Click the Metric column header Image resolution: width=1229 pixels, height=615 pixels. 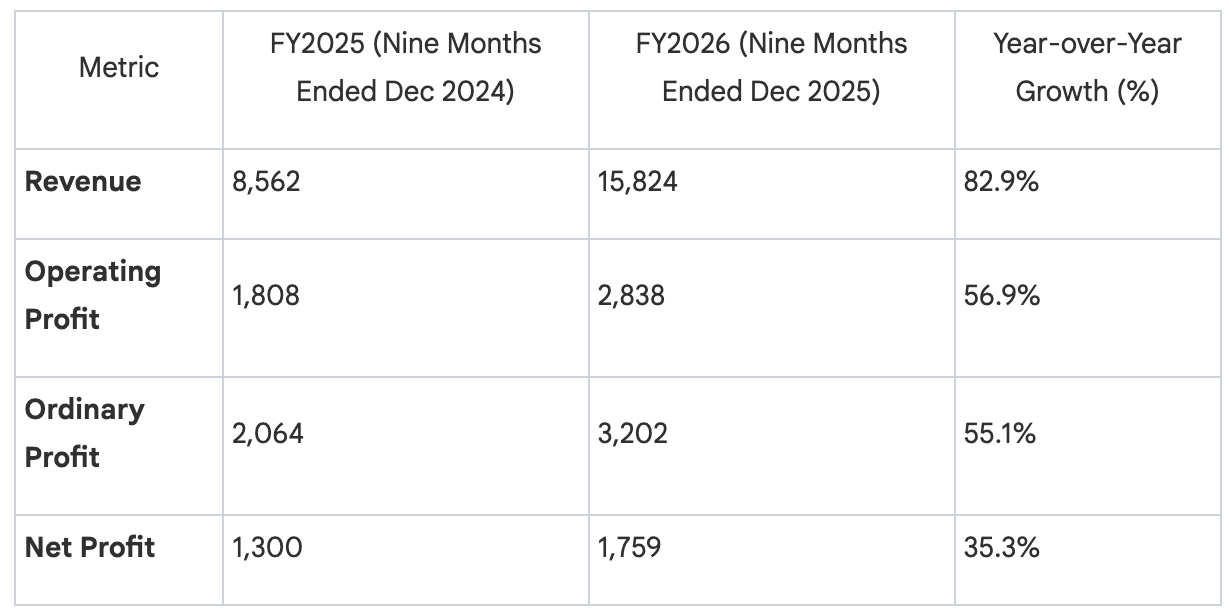click(x=119, y=68)
